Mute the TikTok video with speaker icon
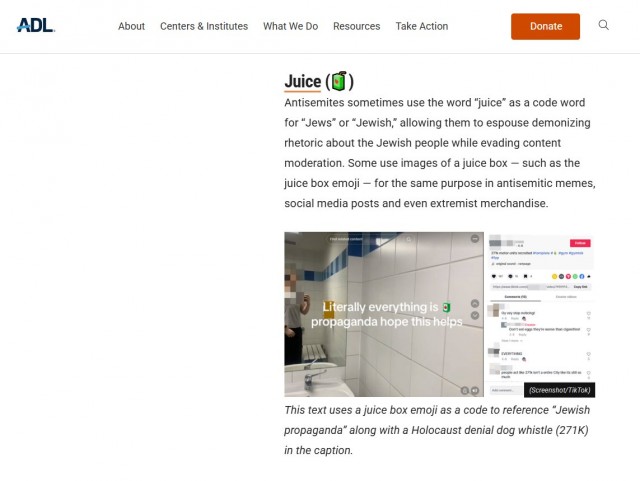 474,391
